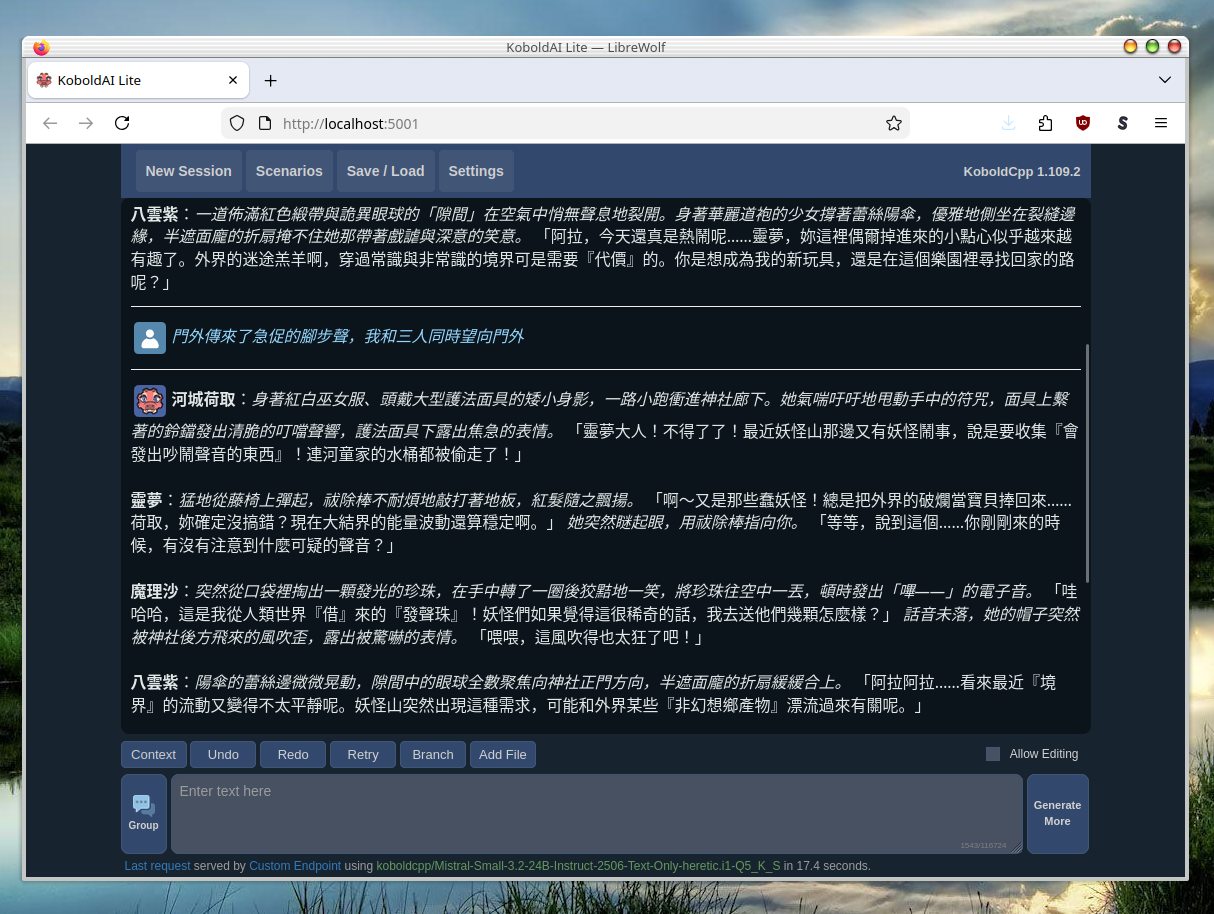Open a new tab with plus button
The width and height of the screenshot is (1214, 914).
tap(270, 80)
